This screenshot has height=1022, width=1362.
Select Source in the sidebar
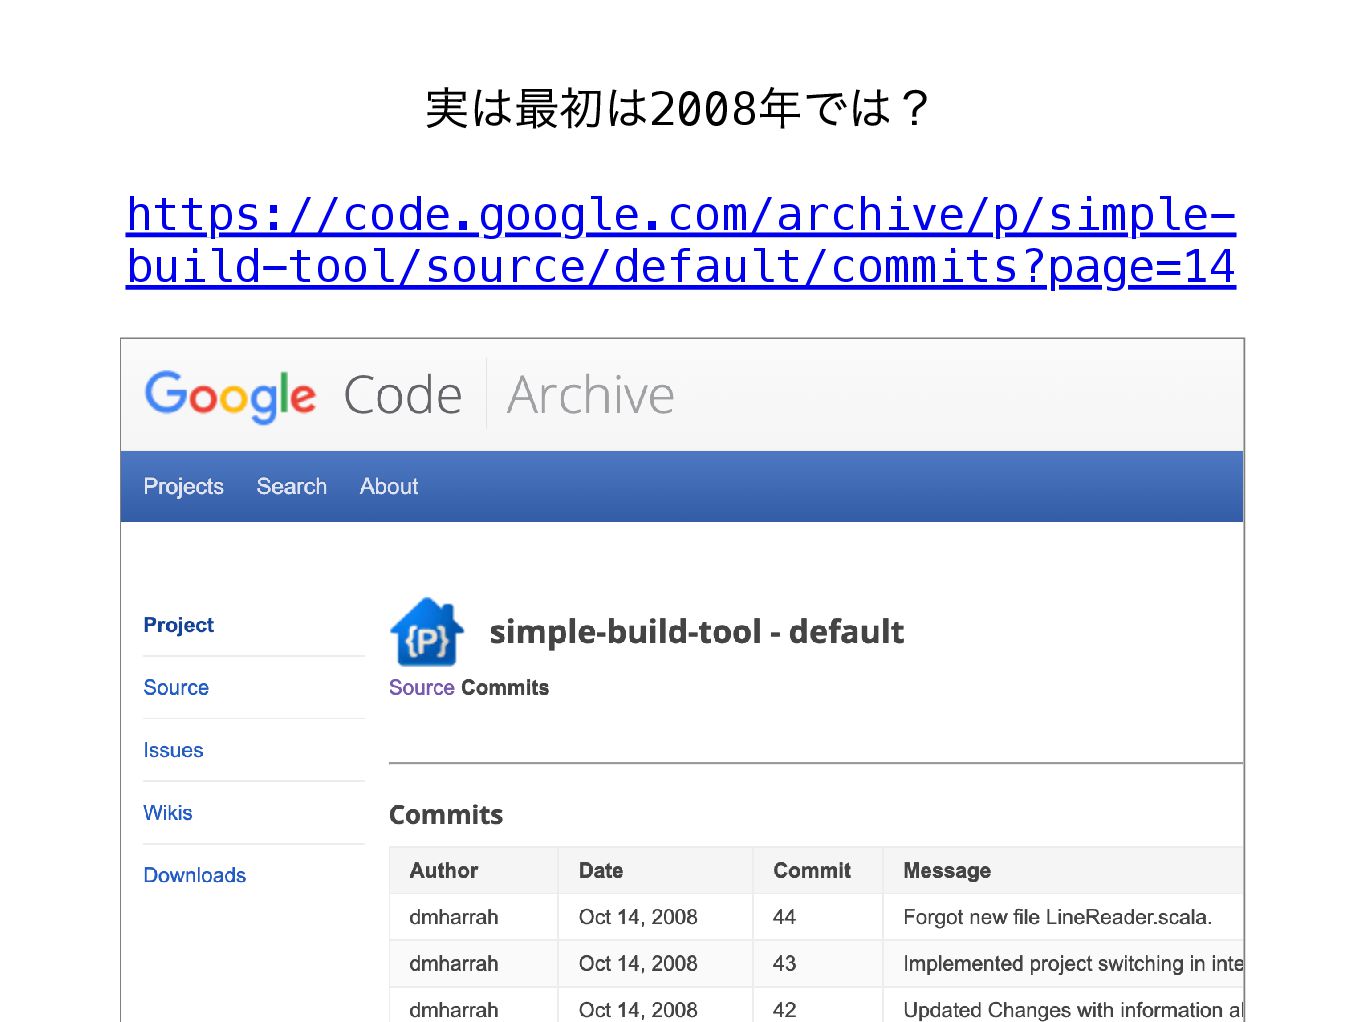tap(176, 688)
